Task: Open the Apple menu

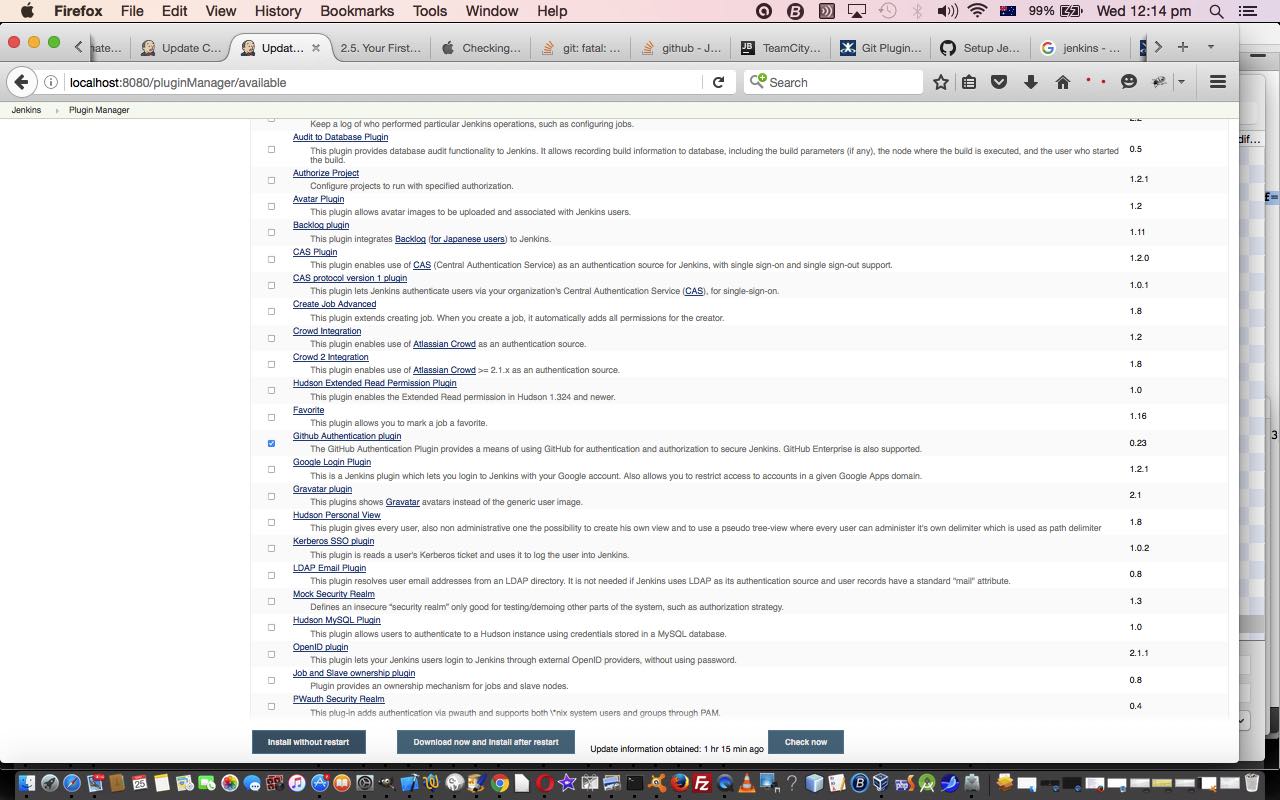Action: (x=27, y=11)
